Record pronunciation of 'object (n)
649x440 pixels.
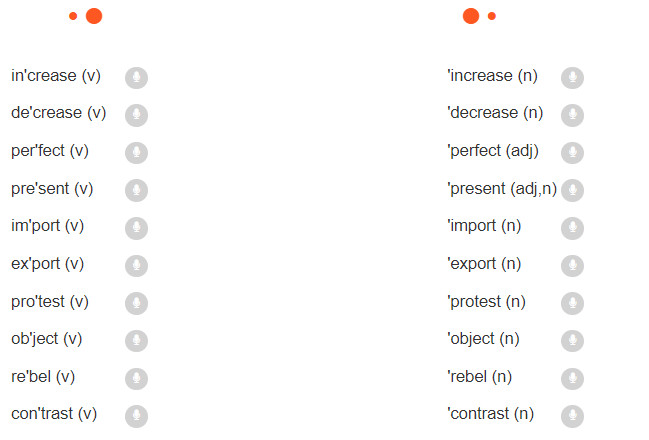(572, 341)
